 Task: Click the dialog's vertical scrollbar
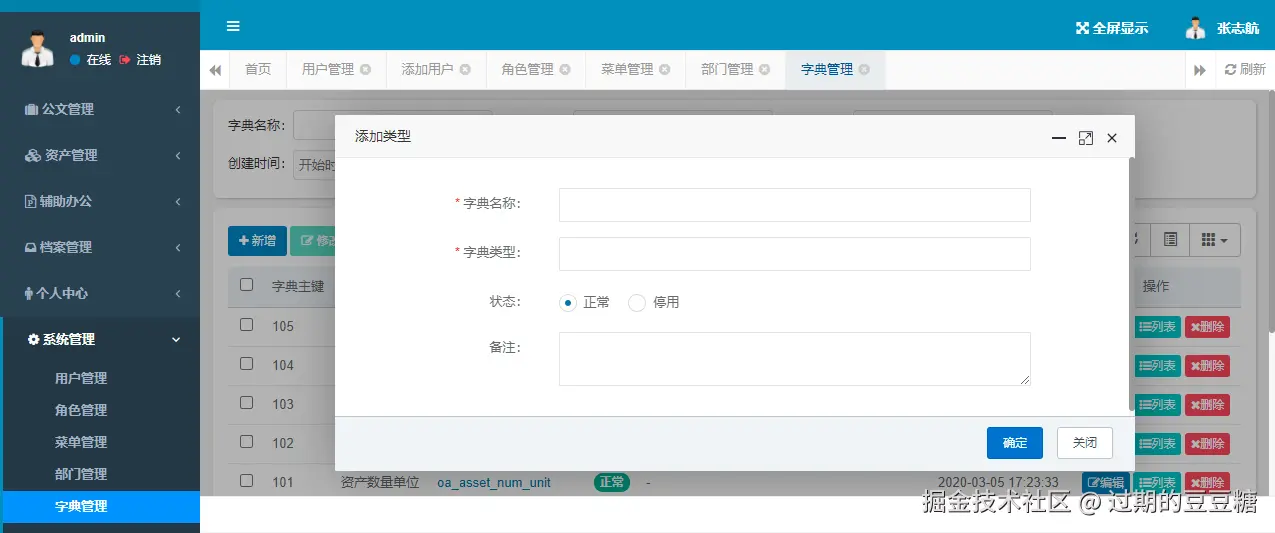(1132, 285)
